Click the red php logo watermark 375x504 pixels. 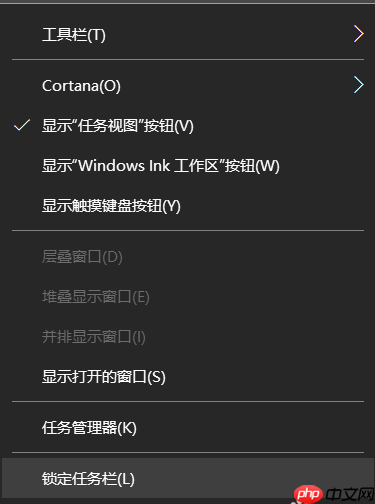tap(308, 494)
